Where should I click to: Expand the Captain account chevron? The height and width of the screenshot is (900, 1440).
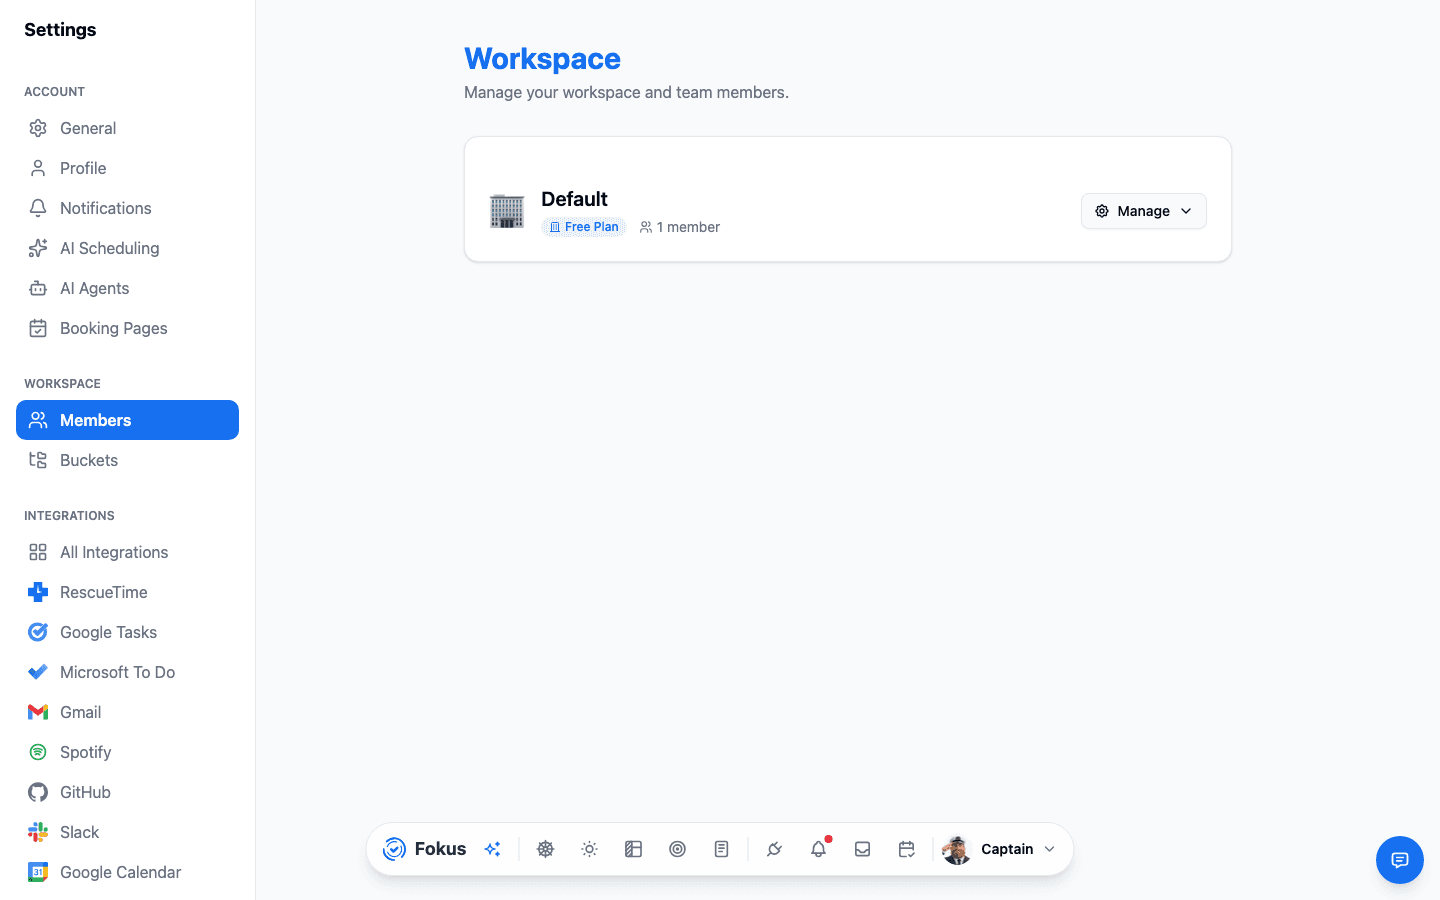click(x=1050, y=849)
